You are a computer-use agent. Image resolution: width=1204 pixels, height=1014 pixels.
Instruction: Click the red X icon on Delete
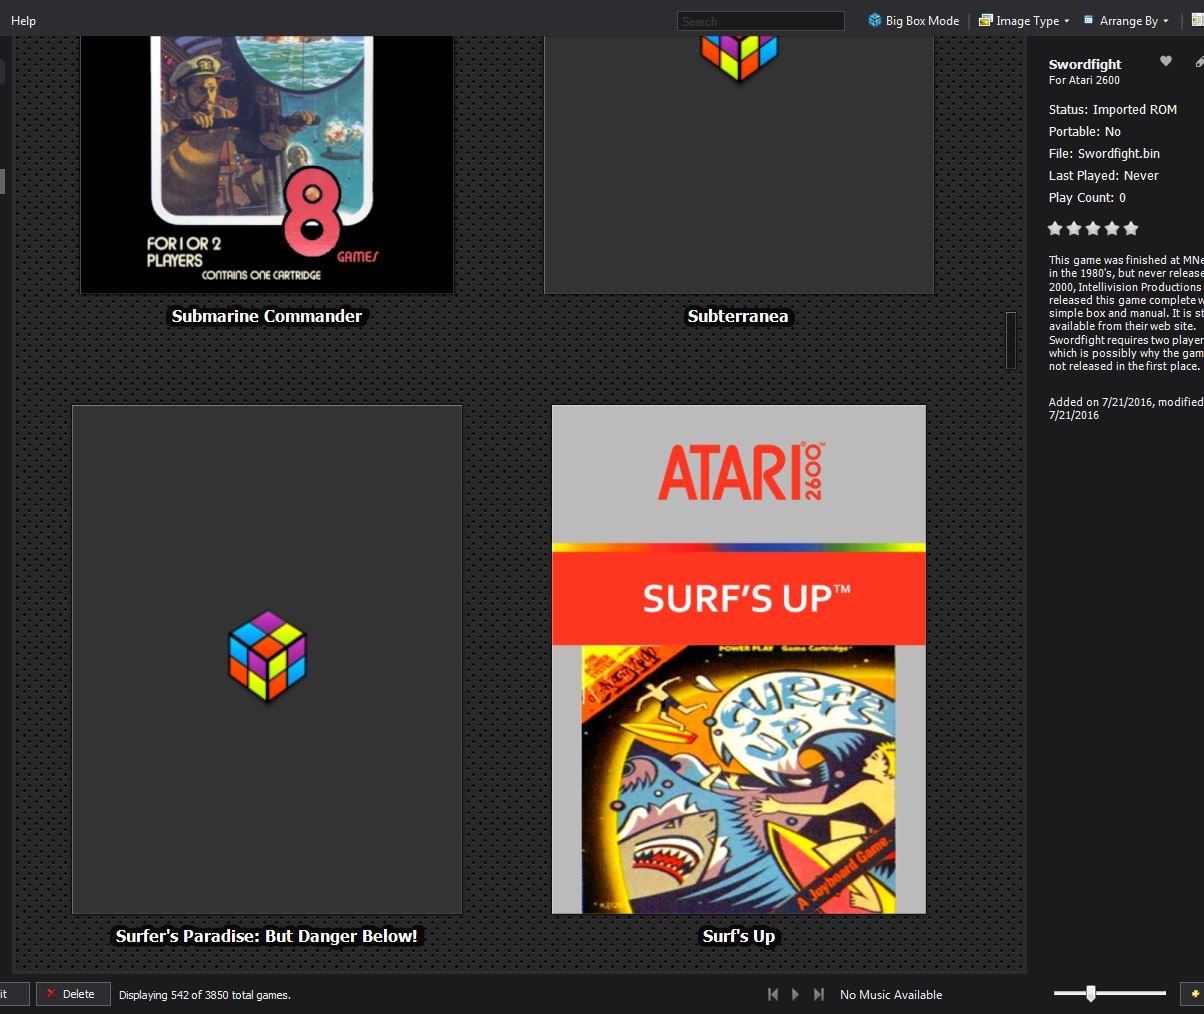click(51, 994)
